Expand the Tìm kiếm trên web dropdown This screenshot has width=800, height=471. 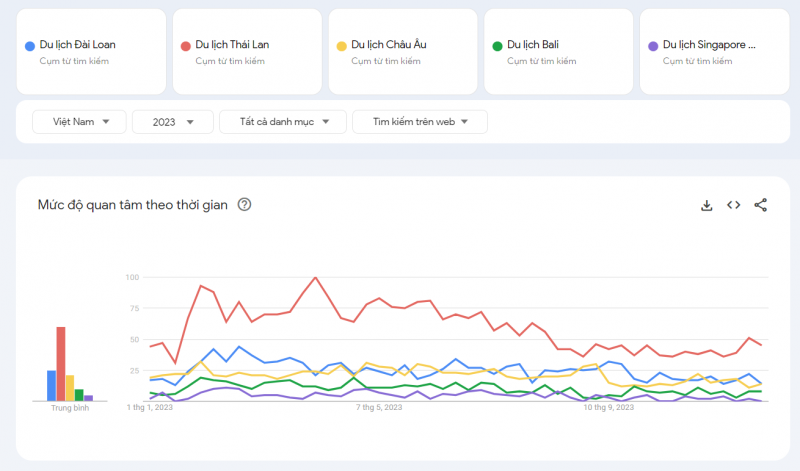pyautogui.click(x=420, y=121)
